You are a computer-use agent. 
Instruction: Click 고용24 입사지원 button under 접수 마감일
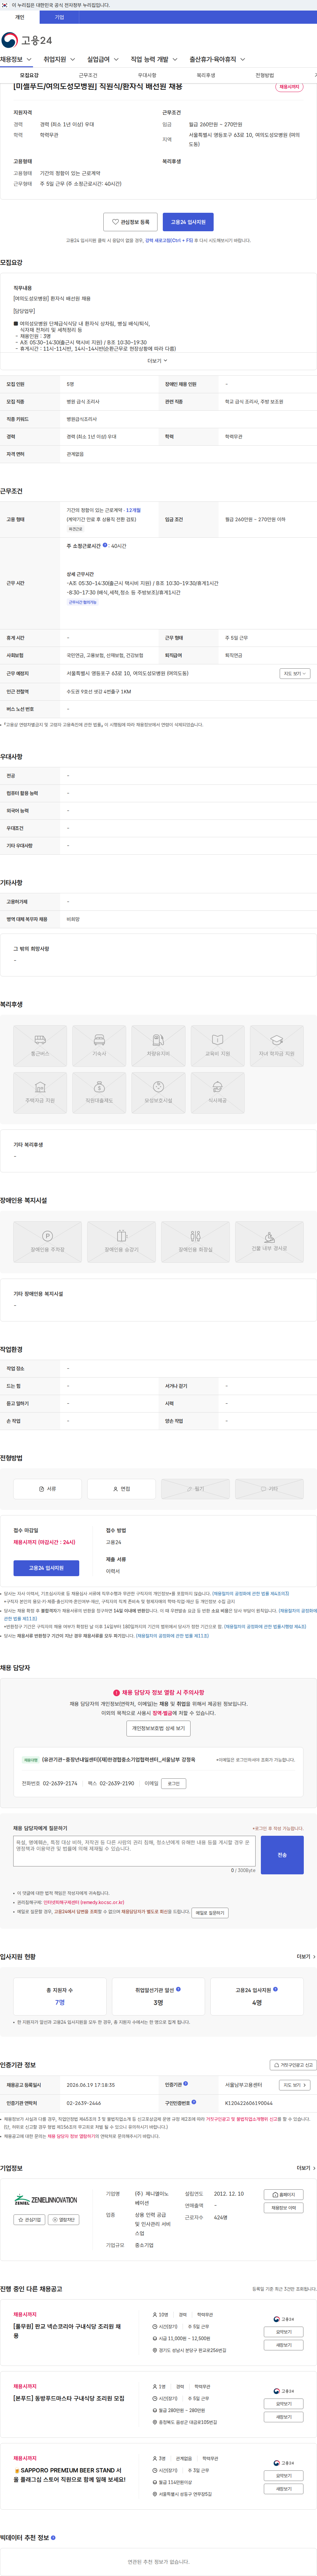(x=46, y=1568)
